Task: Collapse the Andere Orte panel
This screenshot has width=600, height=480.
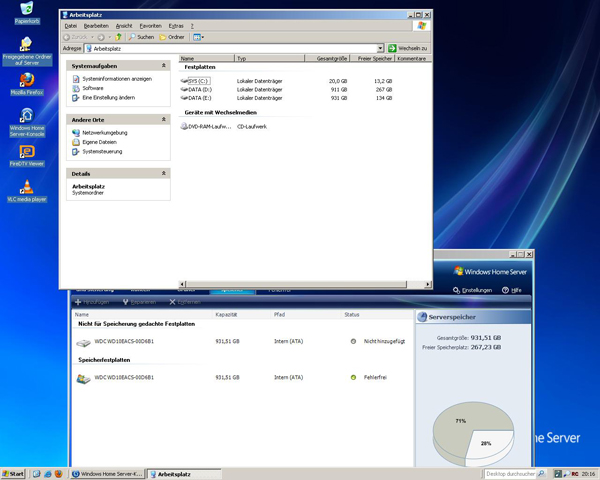Action: [x=163, y=119]
